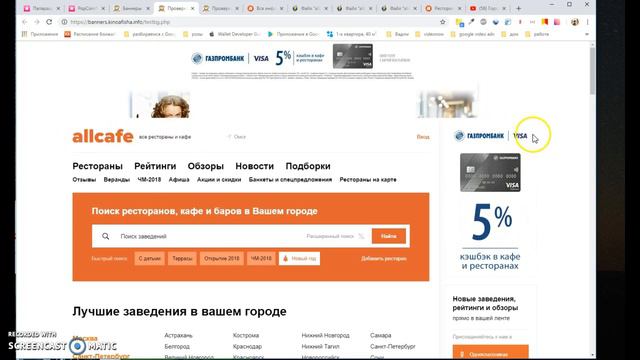The image size is (640, 360).
Task: Open the Краснодар city link
Action: (247, 346)
